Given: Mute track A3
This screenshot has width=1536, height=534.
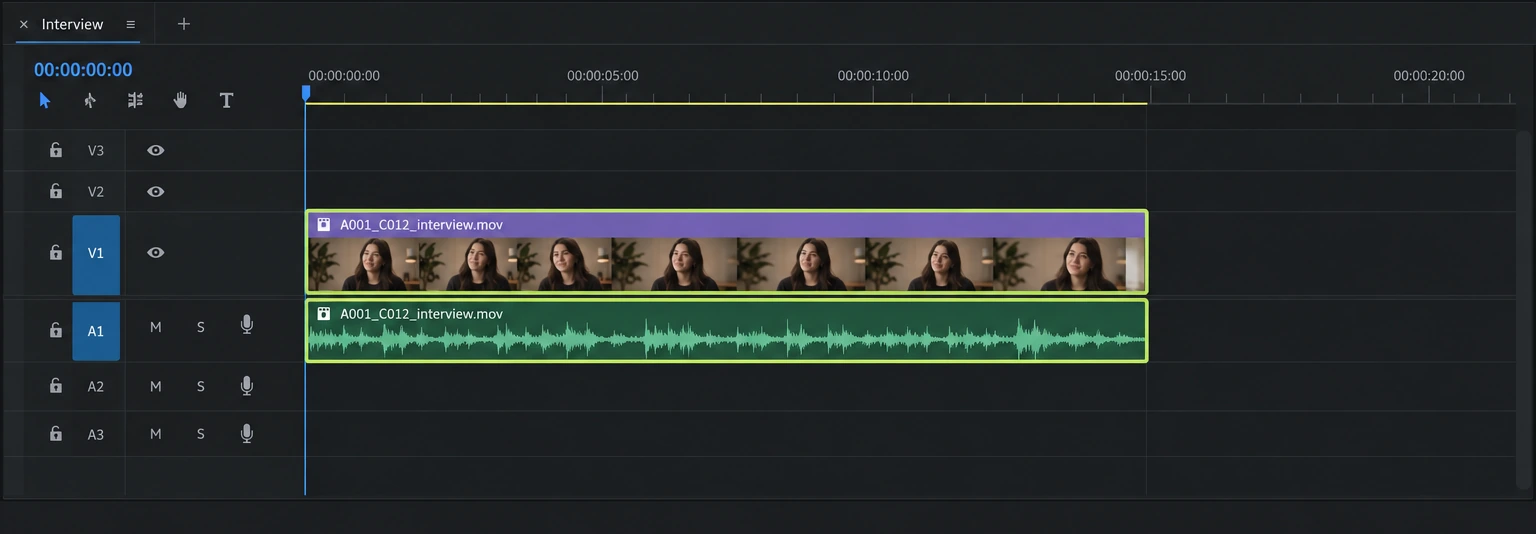Looking at the screenshot, I should pos(155,434).
